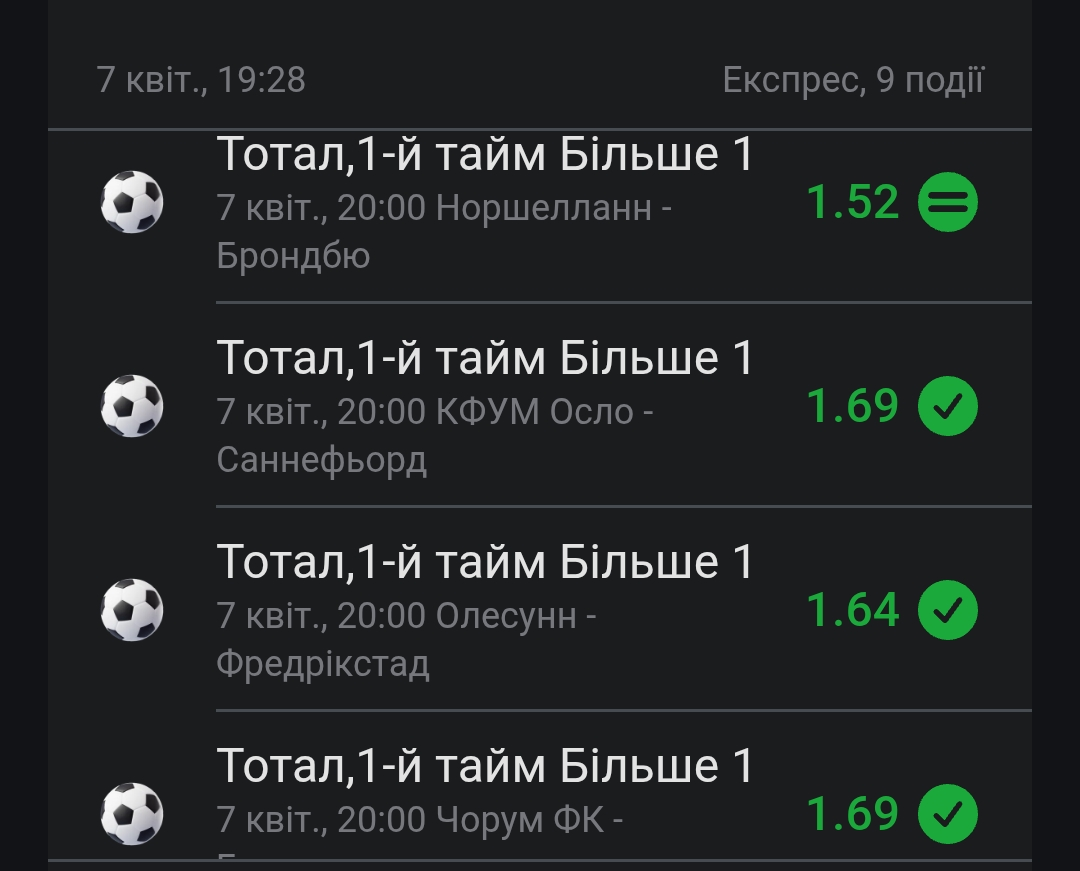
Task: Select "Тотал,1-й тайм Більше 1" title above Олесунн
Action: coord(485,562)
